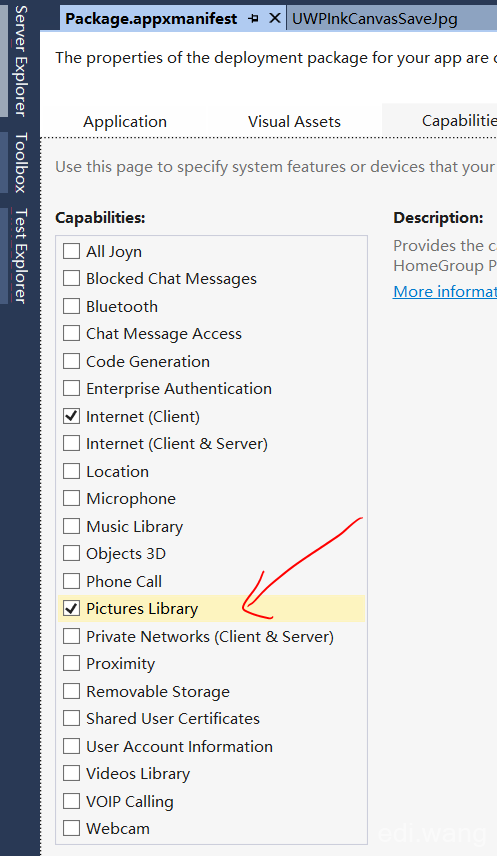Check the Videos Library capability
497x856 pixels.
[x=72, y=774]
